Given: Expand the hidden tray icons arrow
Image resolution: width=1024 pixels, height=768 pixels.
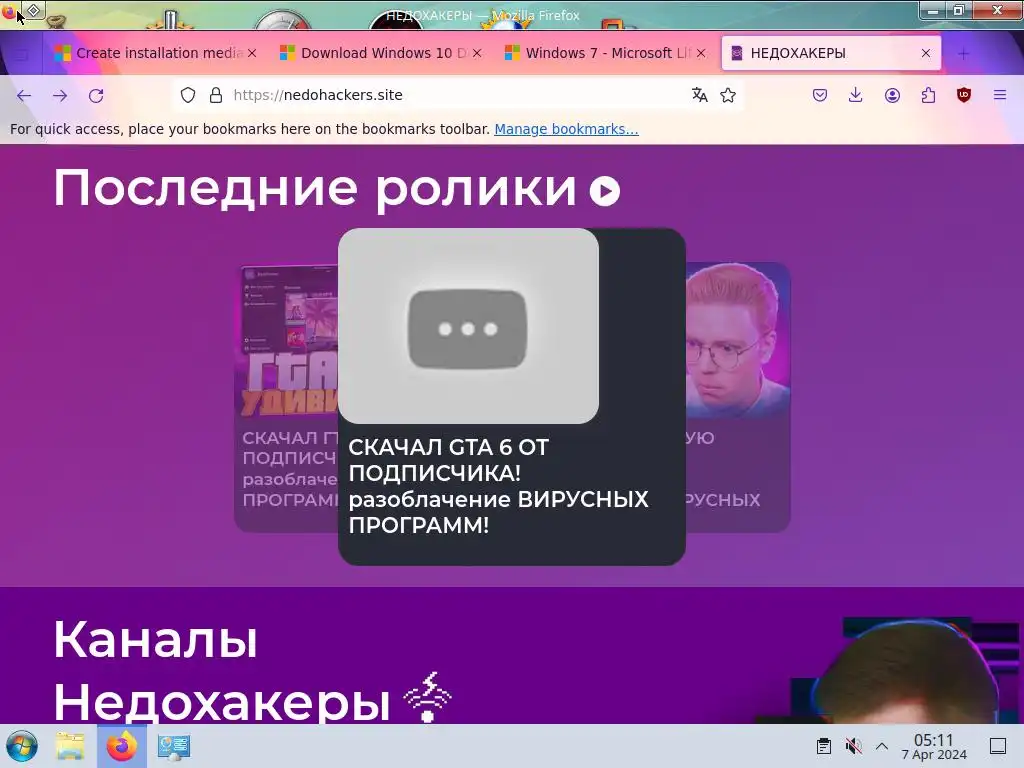Looking at the screenshot, I should [882, 746].
